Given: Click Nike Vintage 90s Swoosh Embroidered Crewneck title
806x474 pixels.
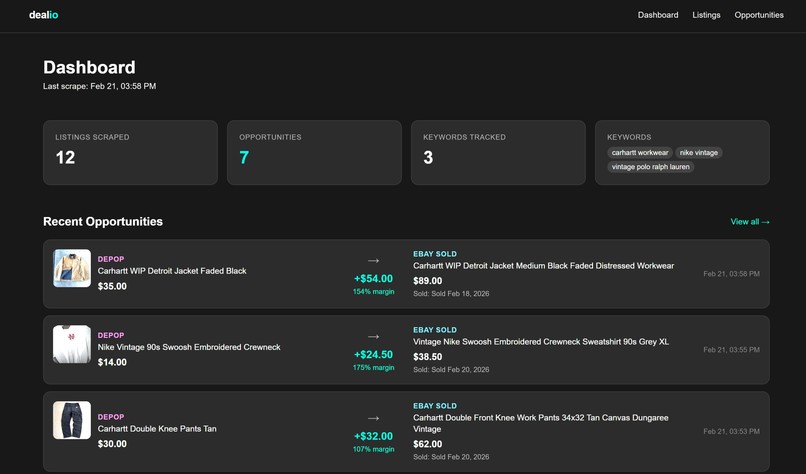Looking at the screenshot, I should [189, 347].
